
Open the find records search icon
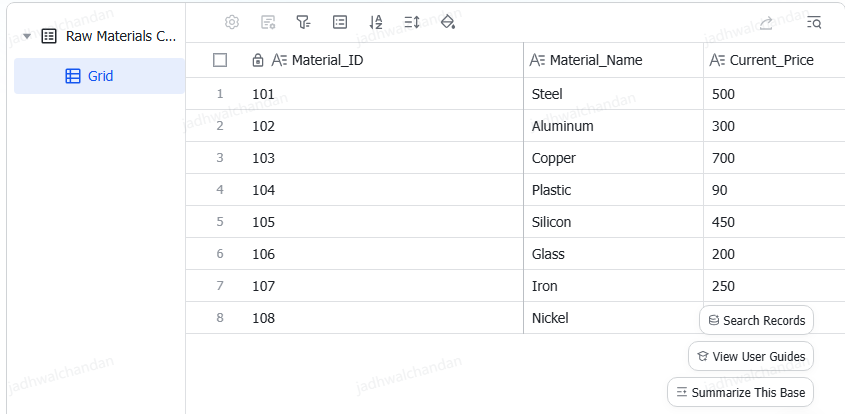pyautogui.click(x=814, y=23)
